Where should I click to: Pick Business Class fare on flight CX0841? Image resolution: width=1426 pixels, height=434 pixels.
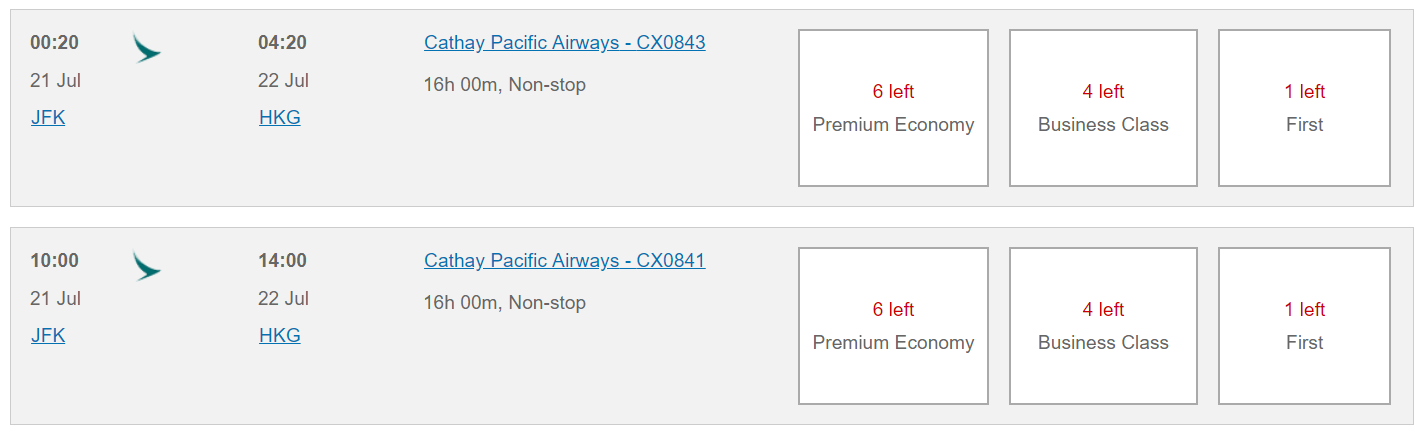click(x=1103, y=326)
